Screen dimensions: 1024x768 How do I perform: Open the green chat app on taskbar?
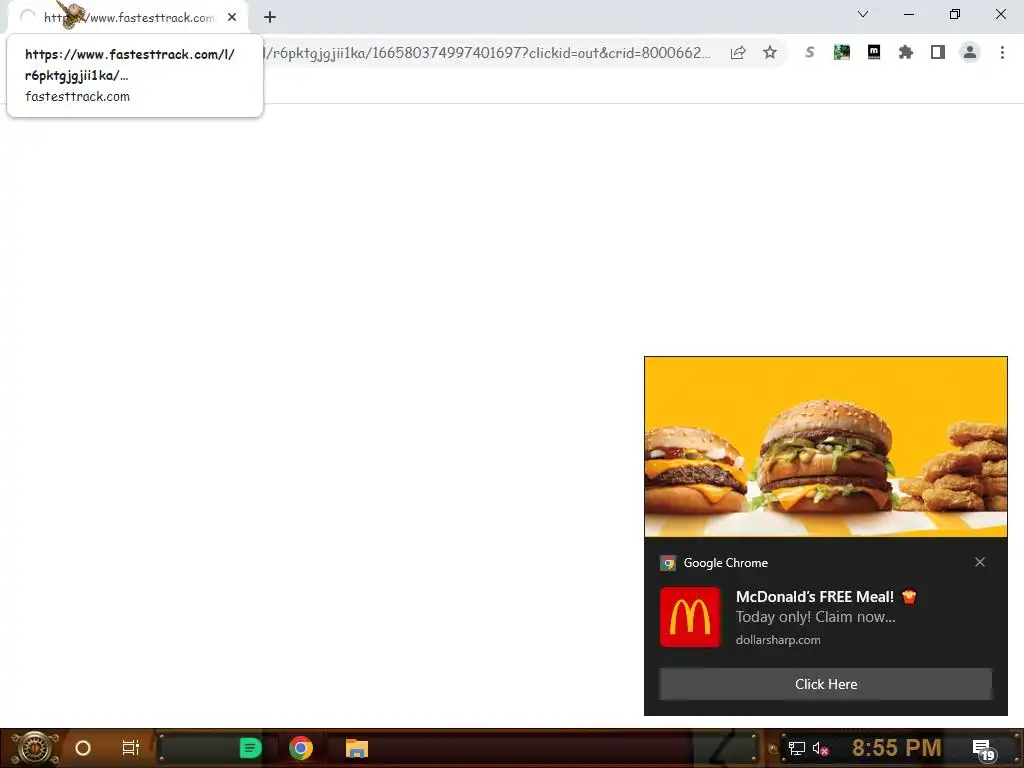tap(250, 748)
